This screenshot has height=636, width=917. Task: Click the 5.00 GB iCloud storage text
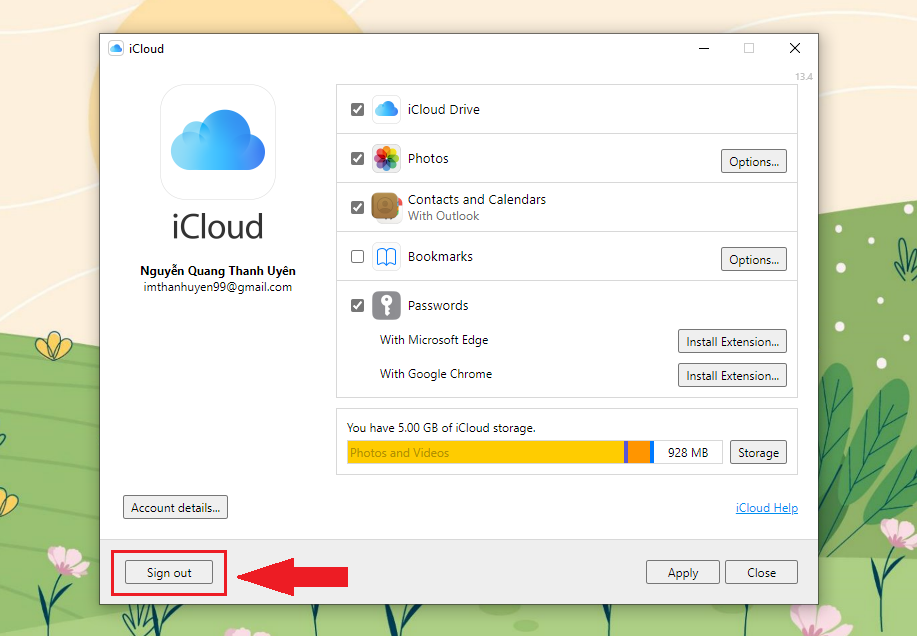(441, 428)
